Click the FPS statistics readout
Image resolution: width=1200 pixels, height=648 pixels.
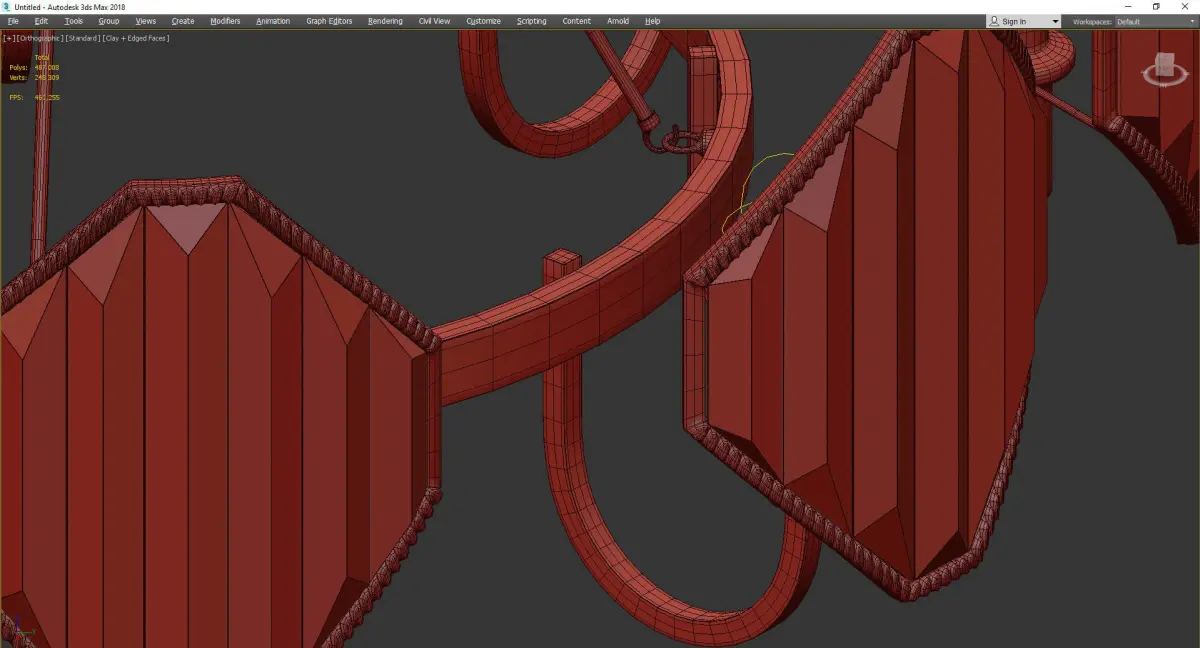pyautogui.click(x=34, y=97)
